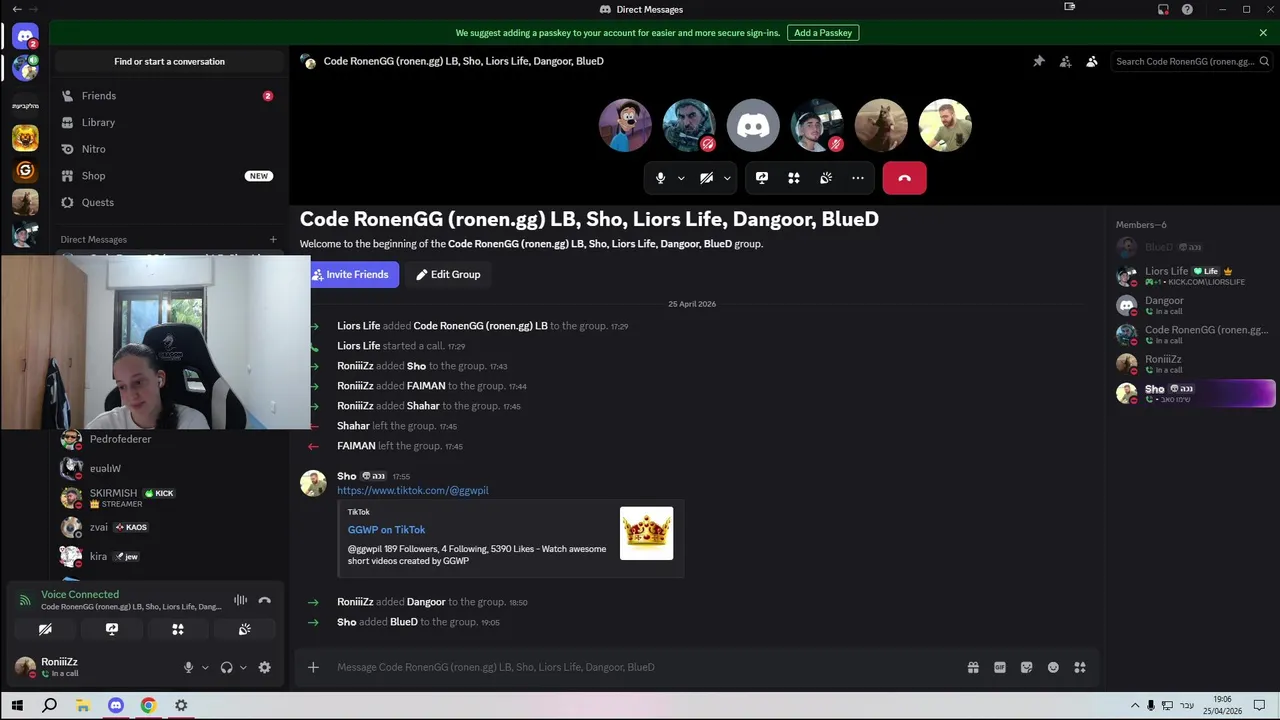The image size is (1280, 720).
Task: Open Find or start a conversation
Action: (169, 61)
